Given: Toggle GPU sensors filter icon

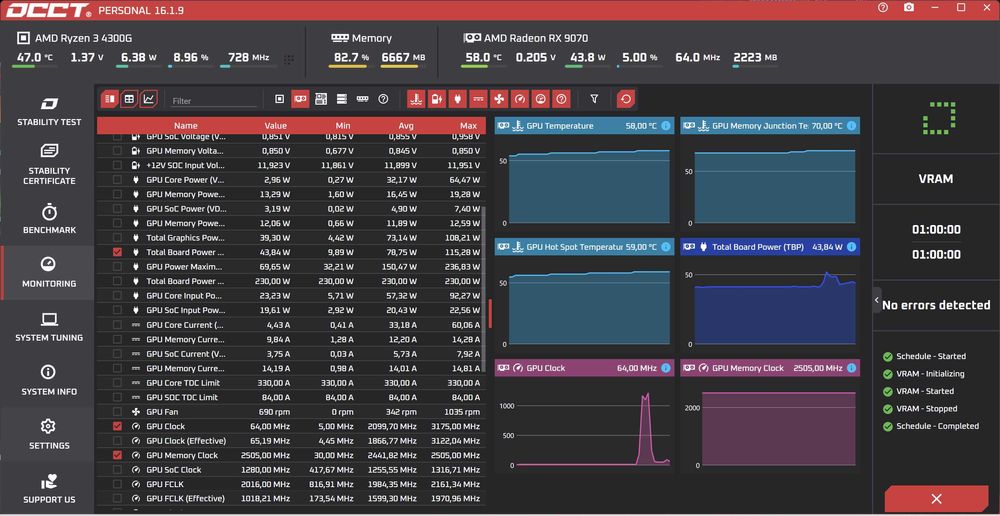Looking at the screenshot, I should click(x=300, y=99).
